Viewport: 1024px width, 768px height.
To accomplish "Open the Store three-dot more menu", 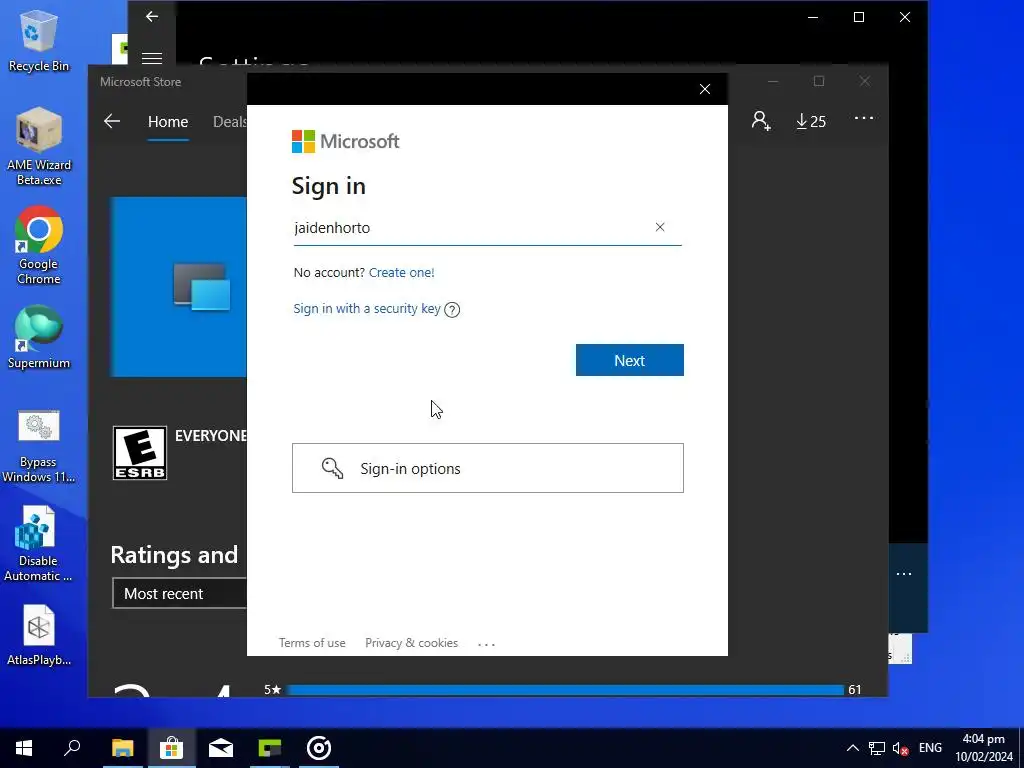I will [864, 118].
